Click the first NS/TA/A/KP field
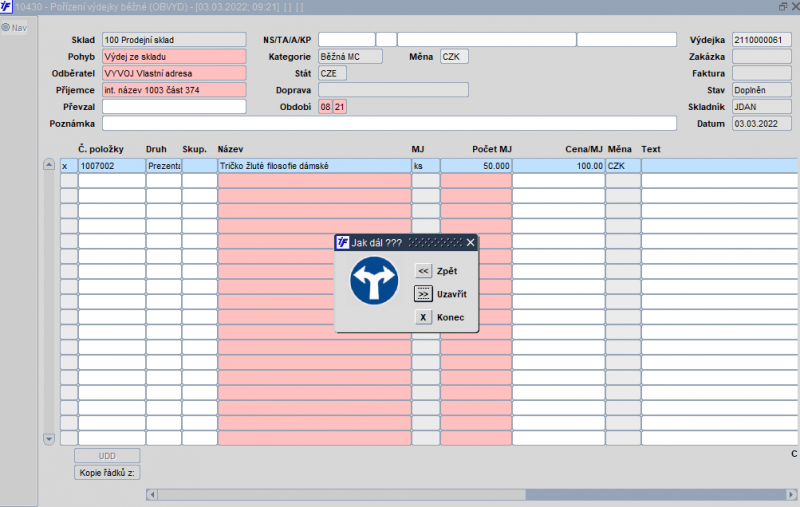Viewport: 800px width, 507px height. [347, 40]
